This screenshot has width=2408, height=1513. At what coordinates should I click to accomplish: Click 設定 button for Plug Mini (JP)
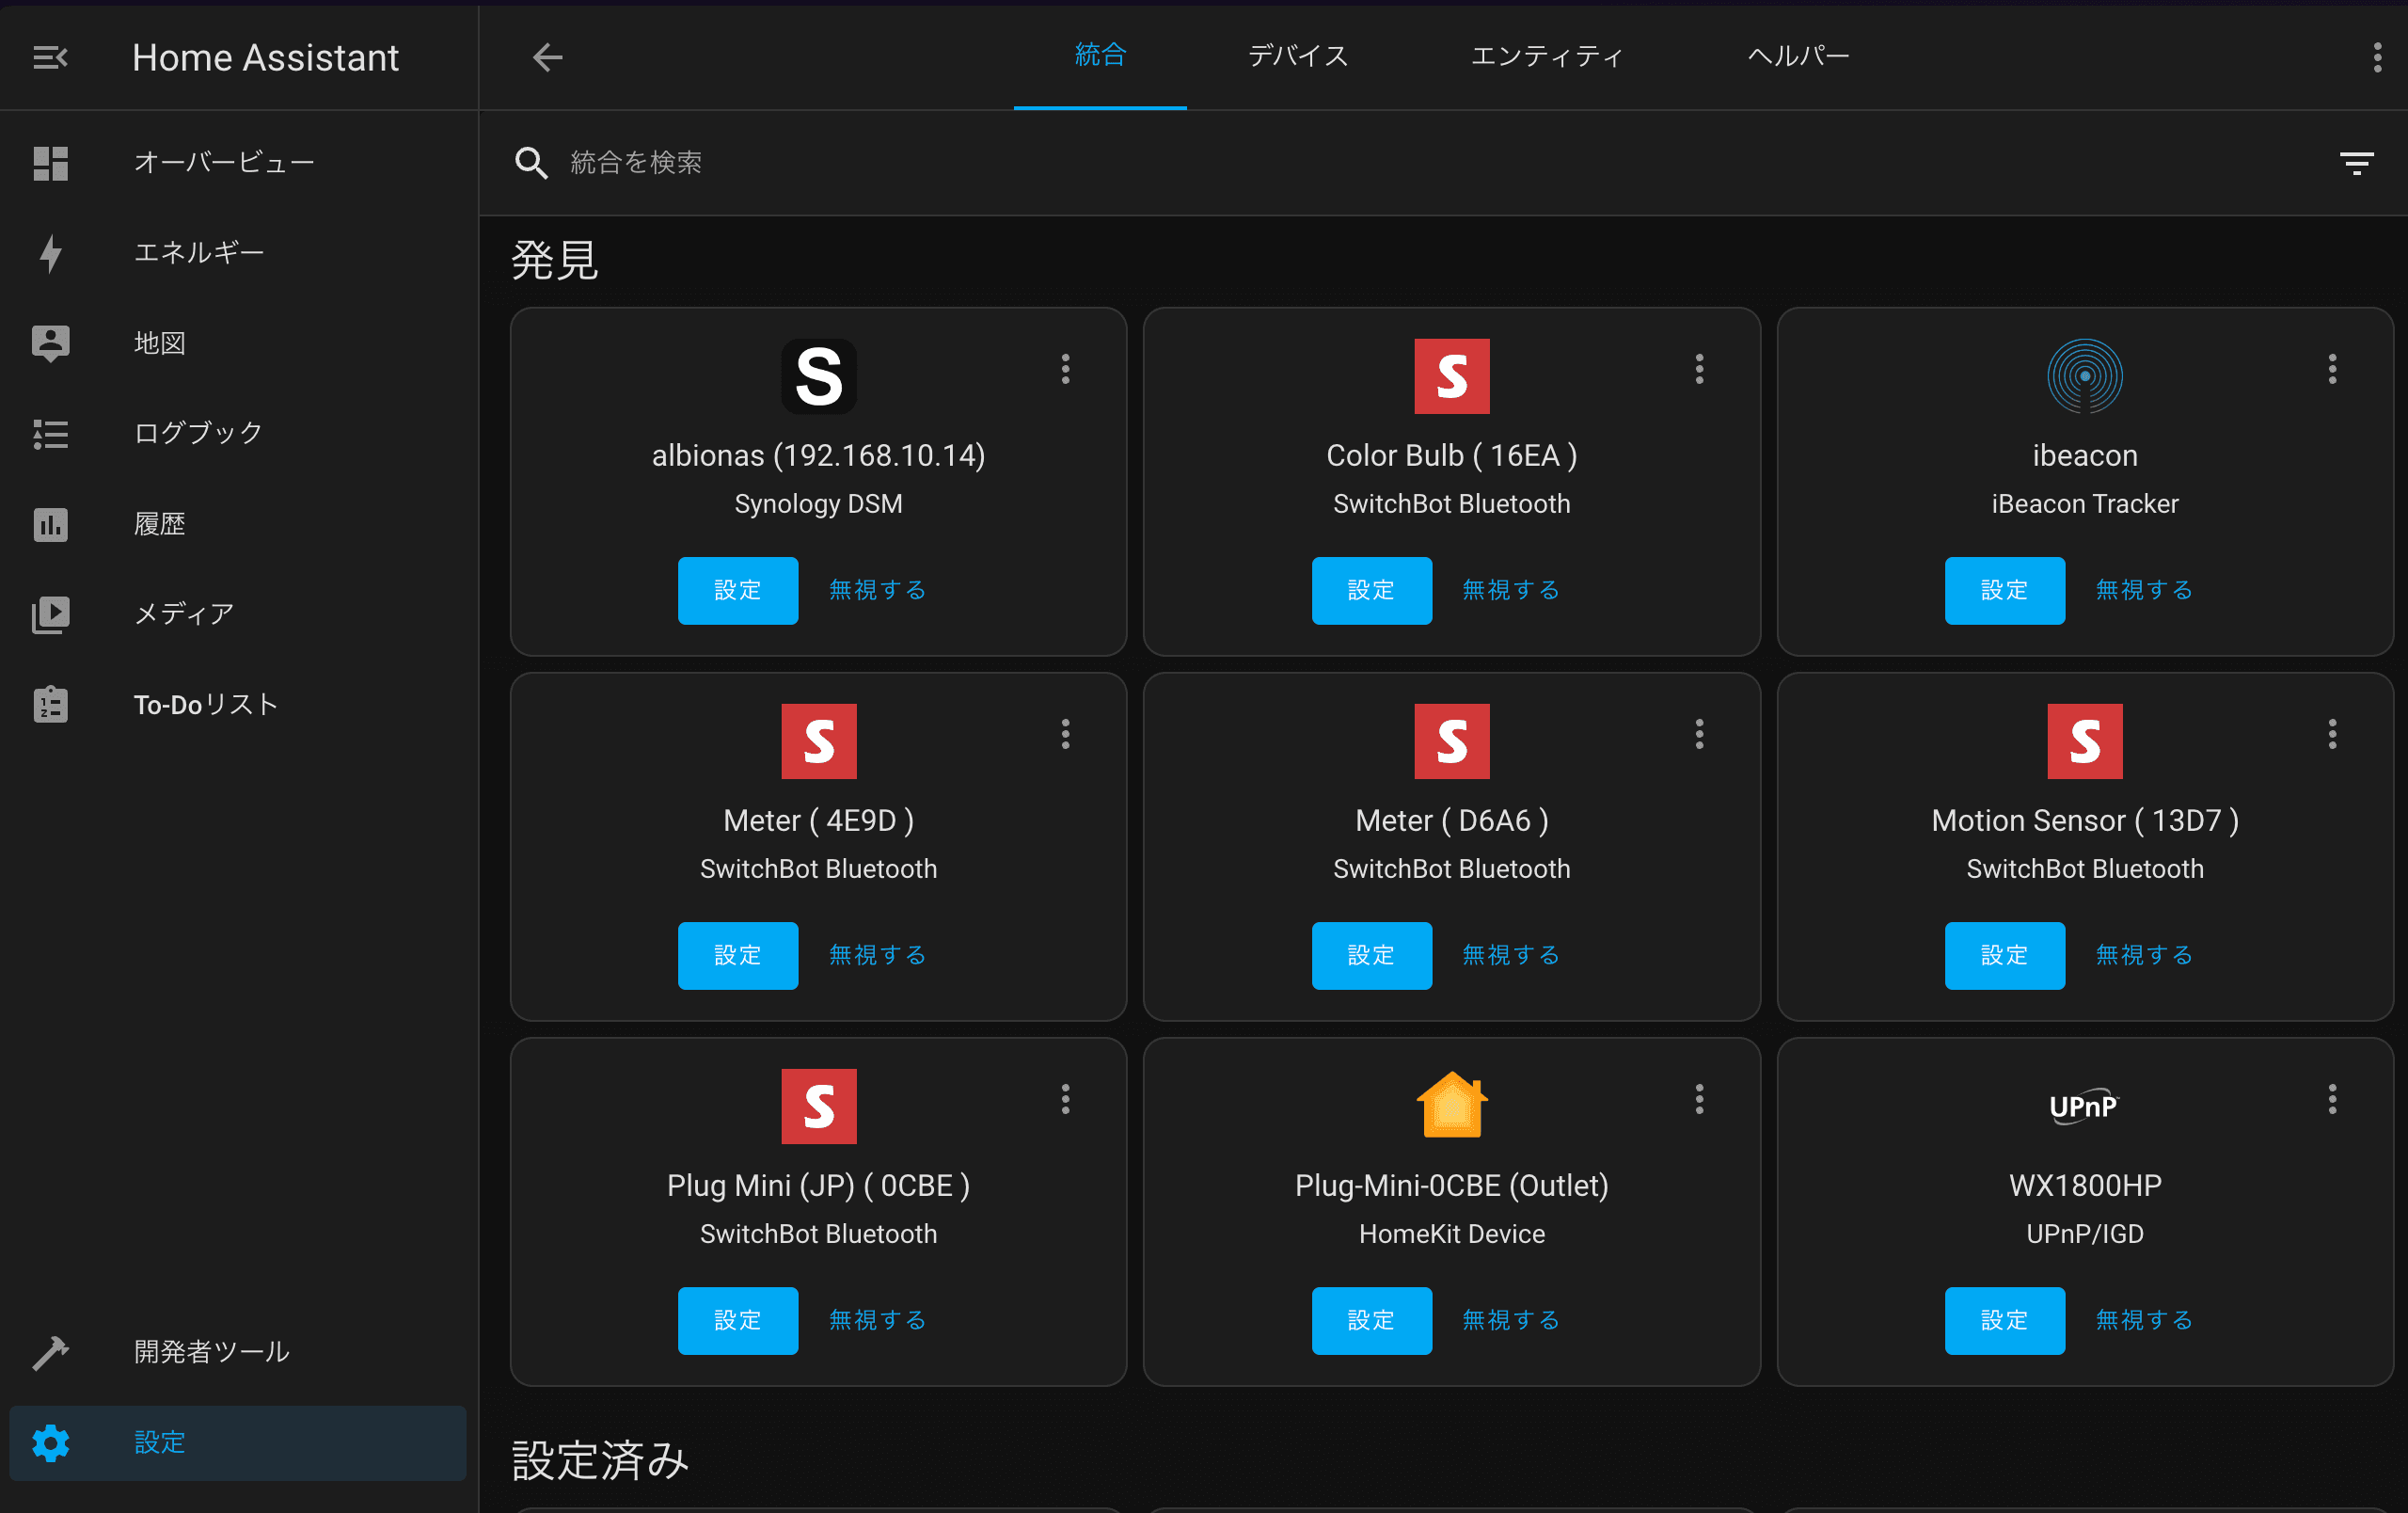point(738,1320)
